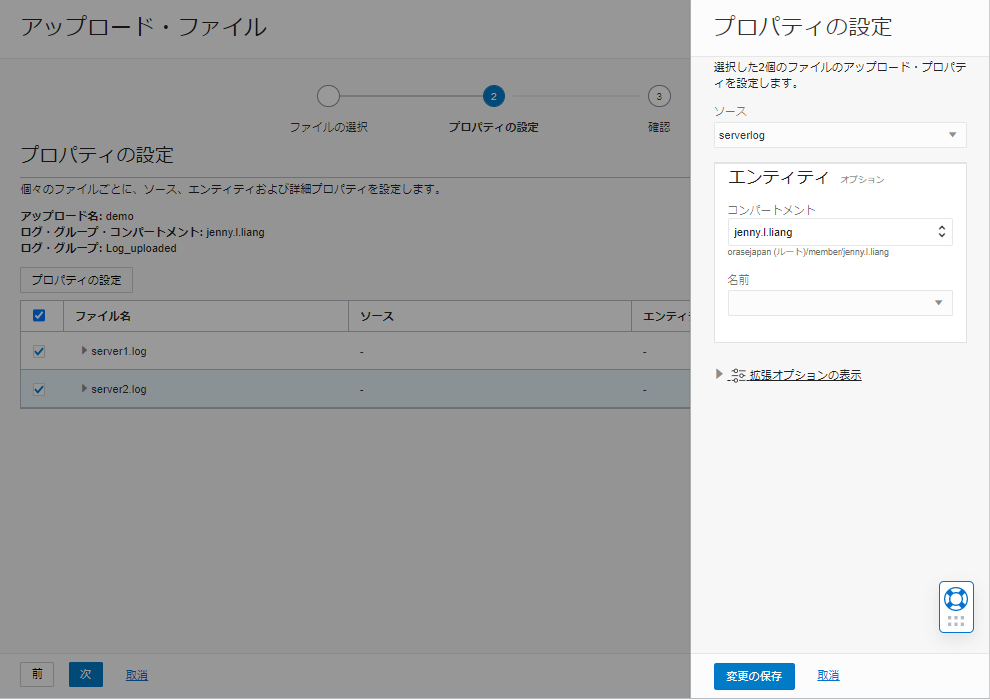This screenshot has width=990, height=700.
Task: Click the プロパティの設定 button above the table
Action: [x=76, y=280]
